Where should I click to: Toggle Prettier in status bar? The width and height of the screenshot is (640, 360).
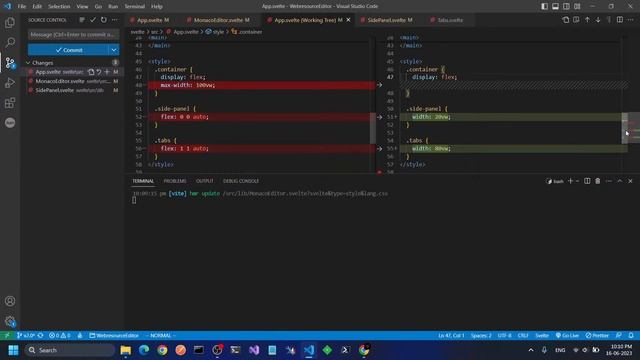[x=597, y=336]
